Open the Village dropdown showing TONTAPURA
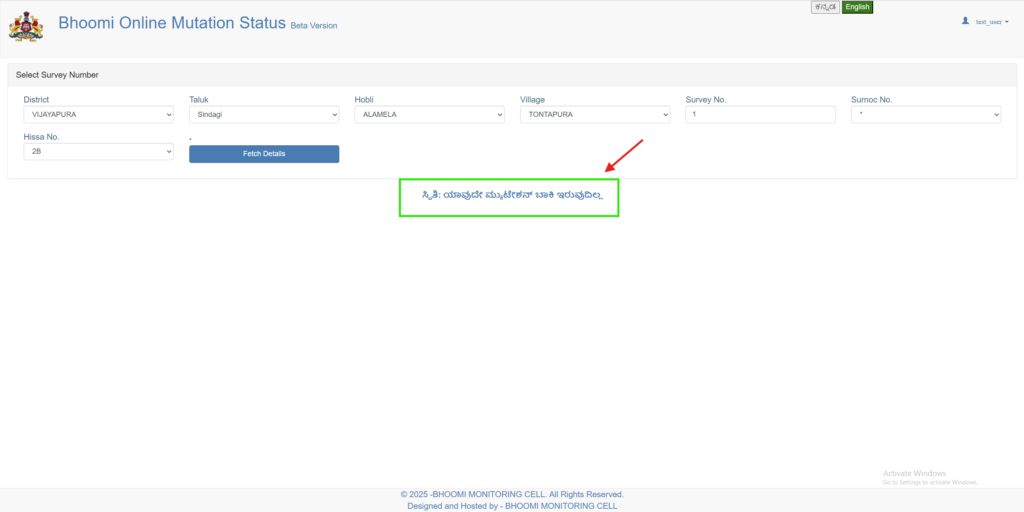This screenshot has width=1024, height=512. 595,115
